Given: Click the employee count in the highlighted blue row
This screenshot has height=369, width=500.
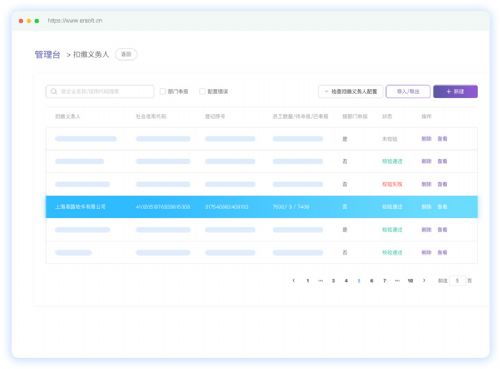Looking at the screenshot, I should (x=291, y=207).
